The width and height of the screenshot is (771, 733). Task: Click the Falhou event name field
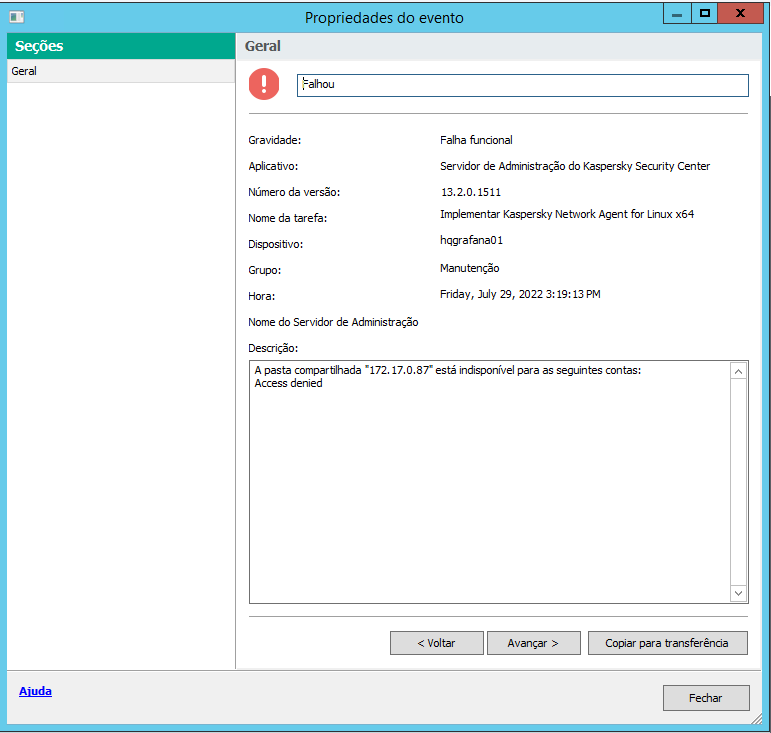point(523,85)
